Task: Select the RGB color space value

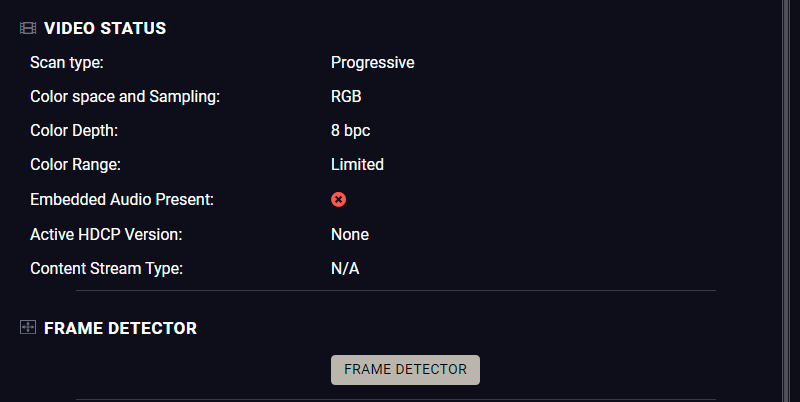Action: [346, 96]
